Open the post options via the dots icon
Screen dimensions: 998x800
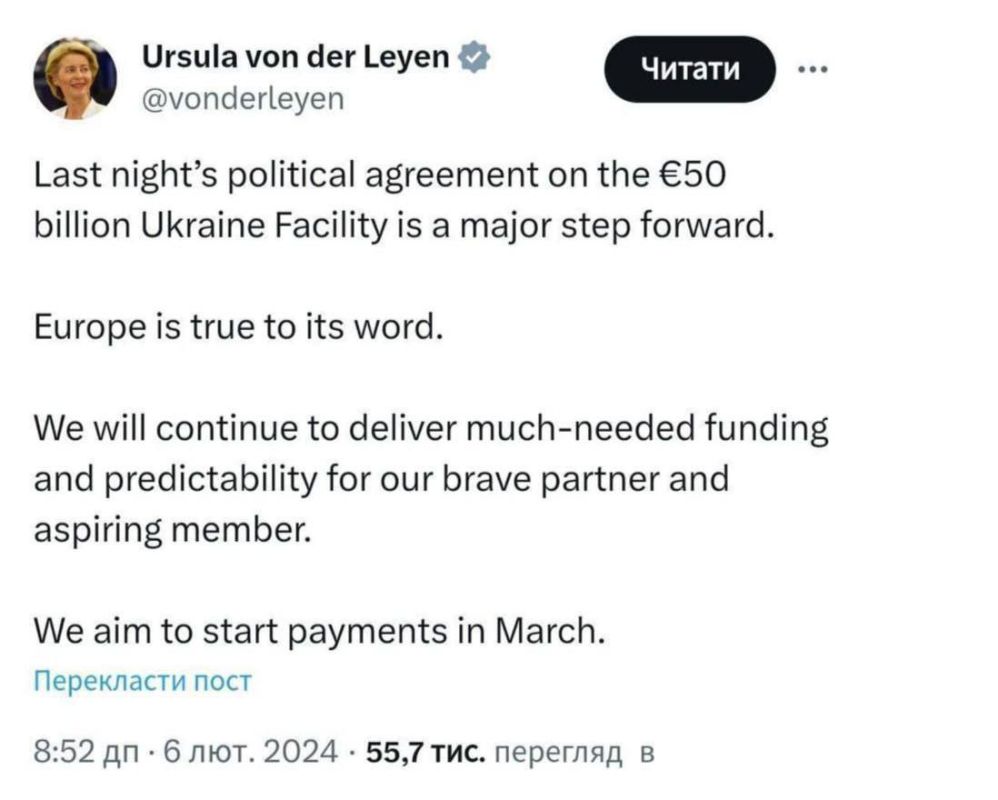coord(815,68)
